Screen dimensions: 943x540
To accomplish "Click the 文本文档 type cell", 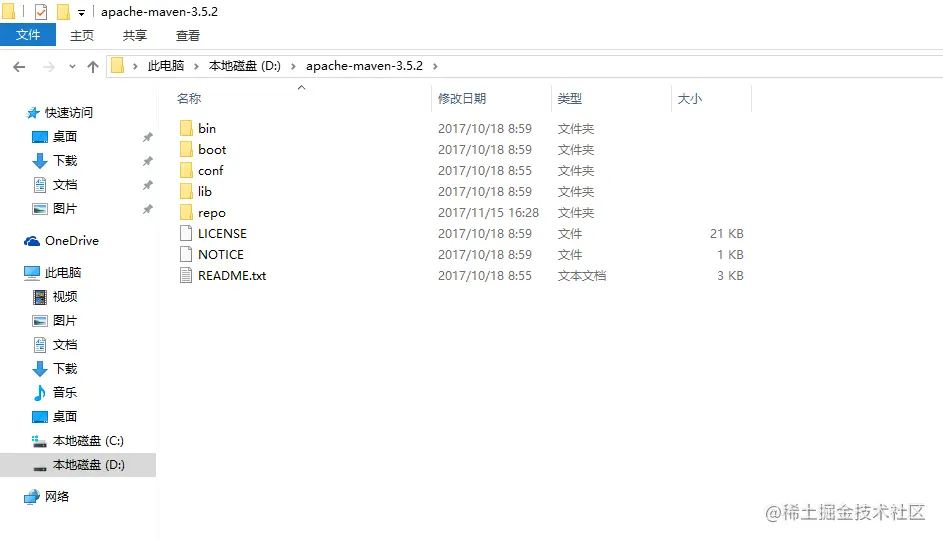I will click(582, 275).
